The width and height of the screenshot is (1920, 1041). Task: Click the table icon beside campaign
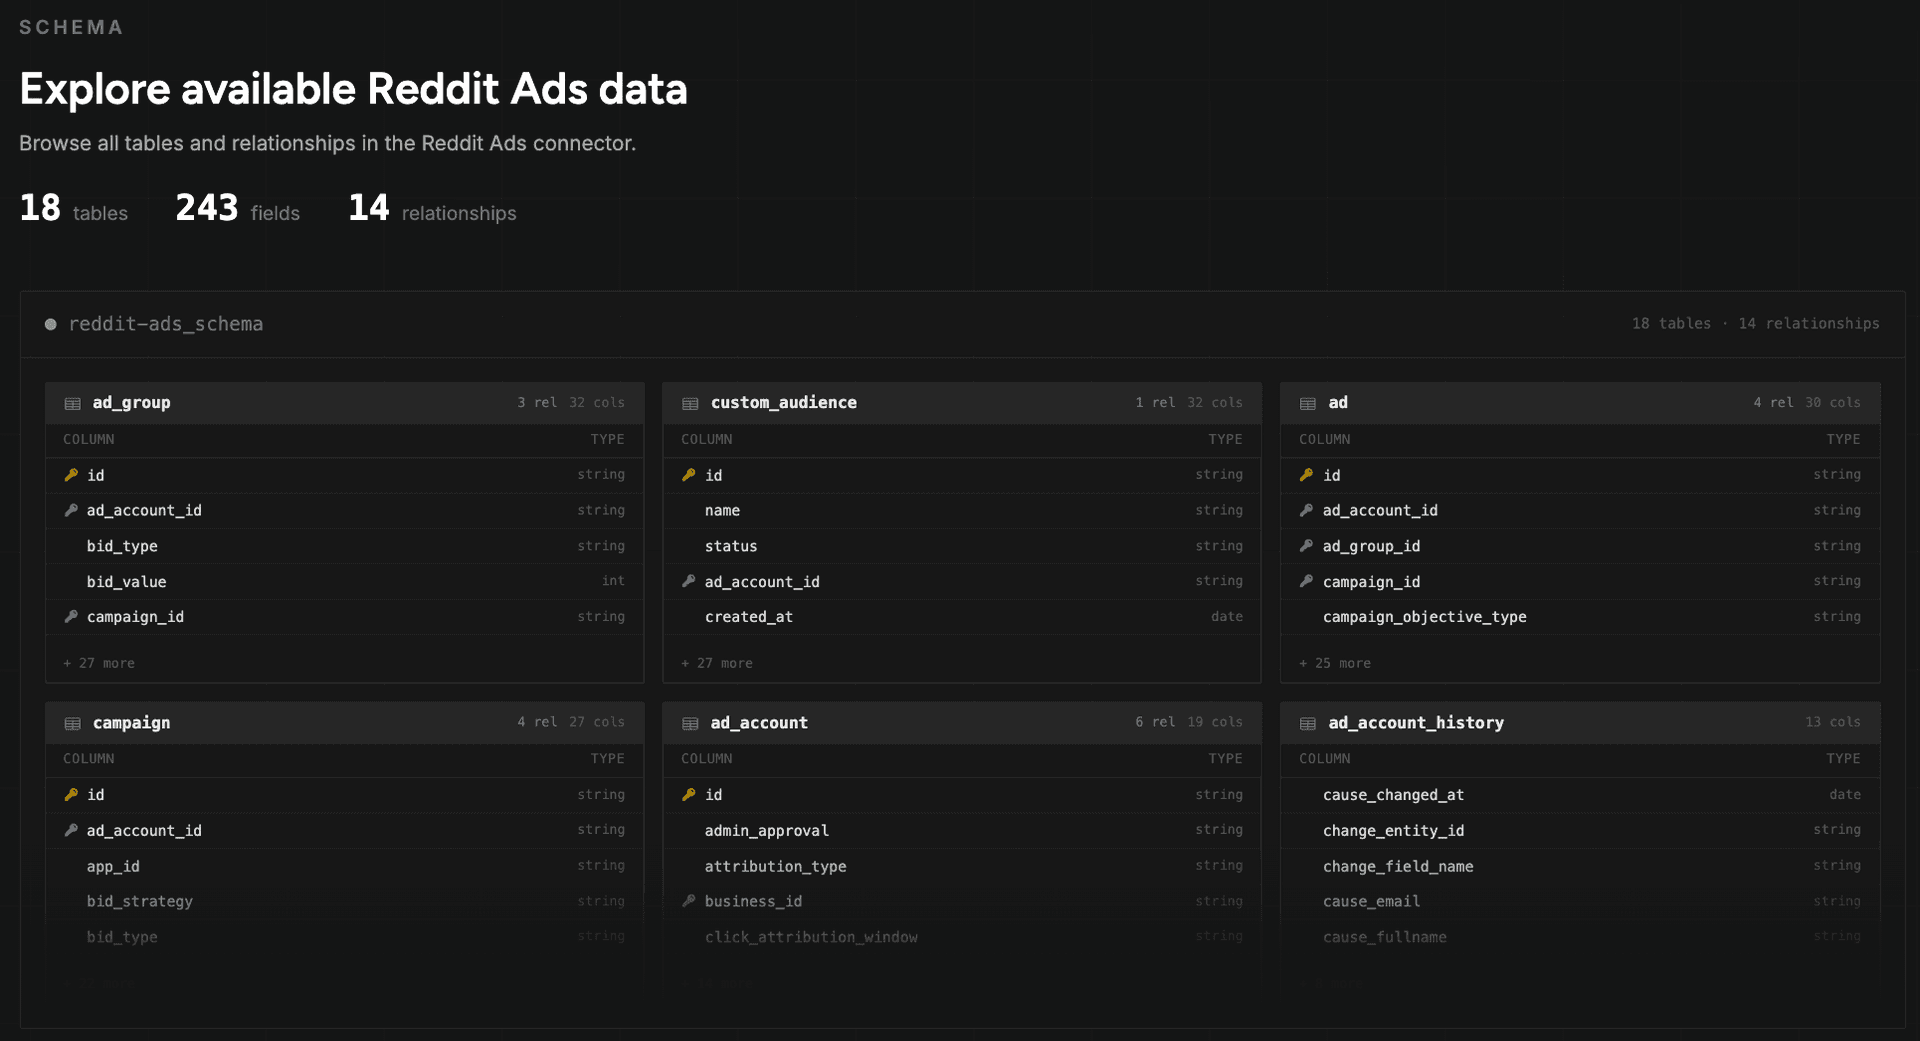tap(73, 722)
